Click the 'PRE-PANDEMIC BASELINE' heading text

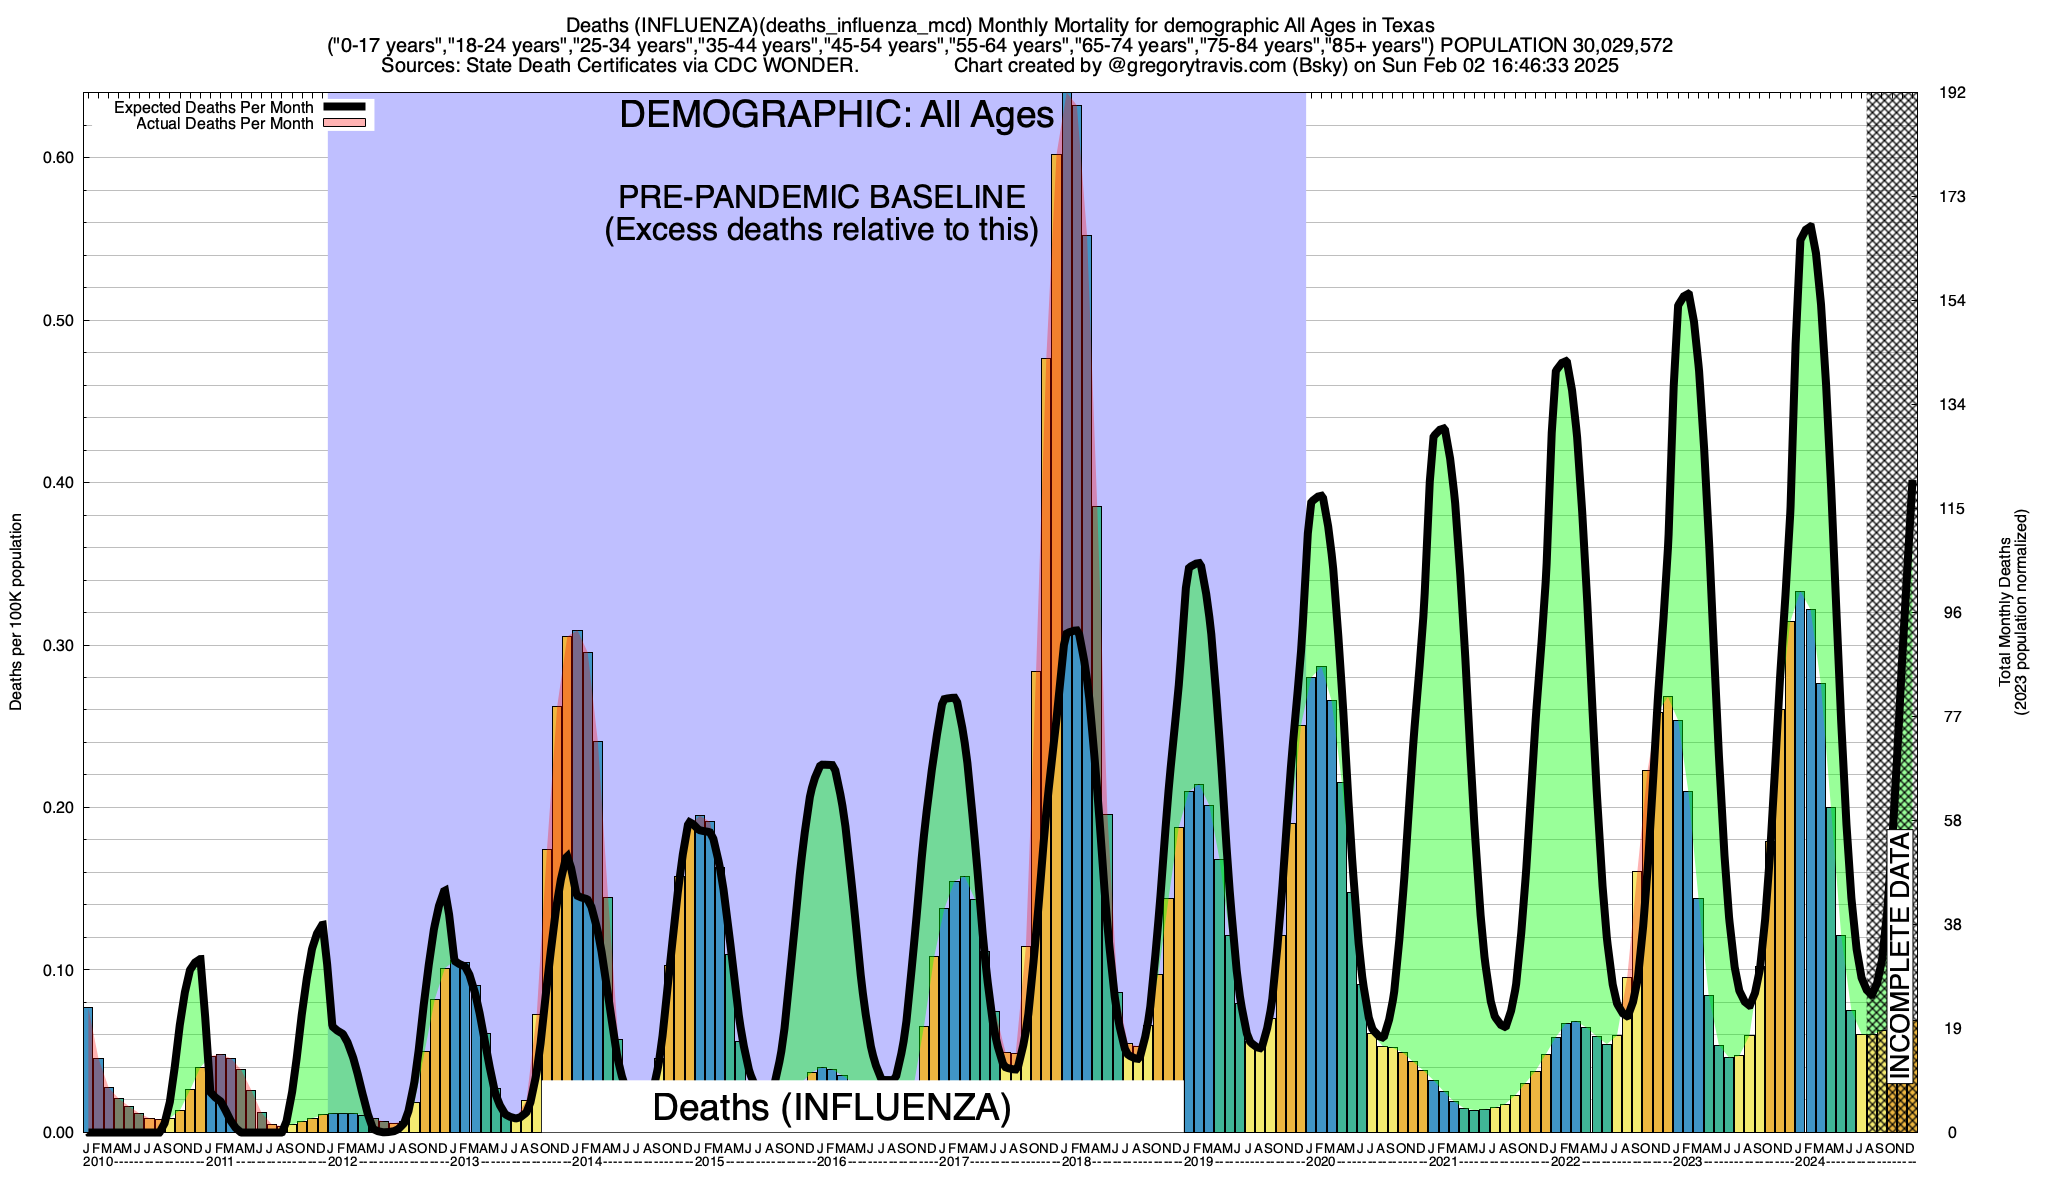(821, 196)
